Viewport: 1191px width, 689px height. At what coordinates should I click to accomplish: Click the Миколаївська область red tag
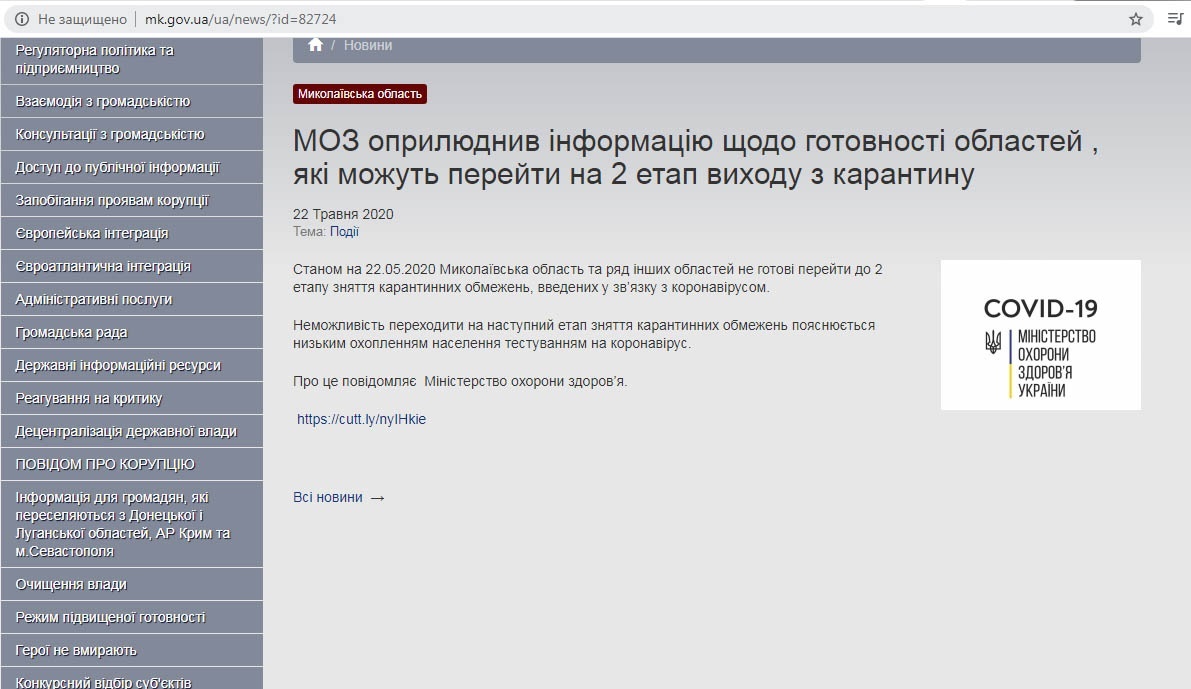pyautogui.click(x=360, y=93)
